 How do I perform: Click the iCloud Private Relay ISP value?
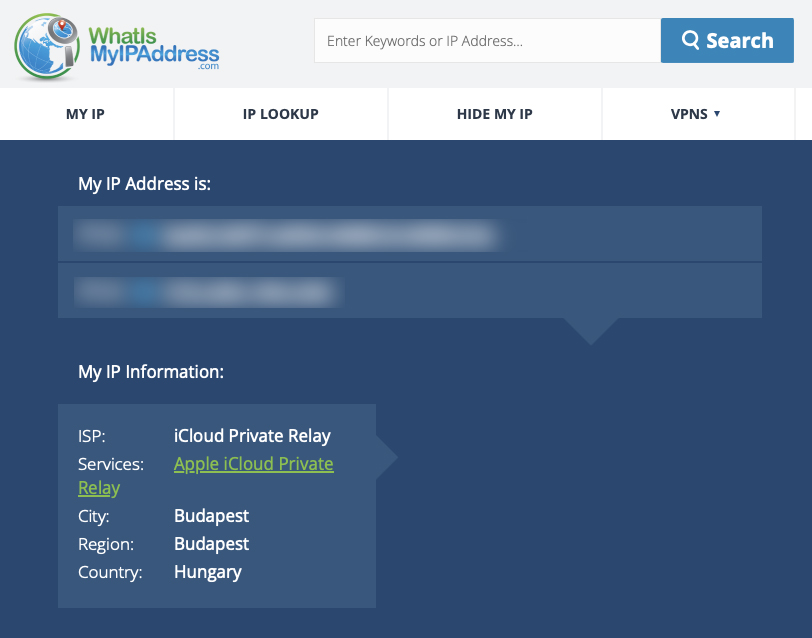252,436
